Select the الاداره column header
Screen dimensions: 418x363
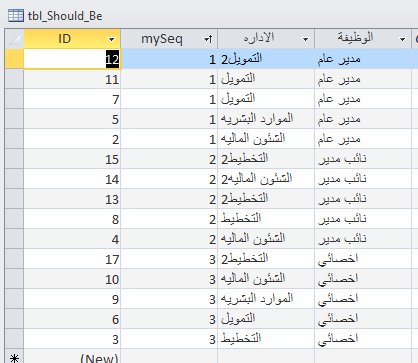pos(266,39)
